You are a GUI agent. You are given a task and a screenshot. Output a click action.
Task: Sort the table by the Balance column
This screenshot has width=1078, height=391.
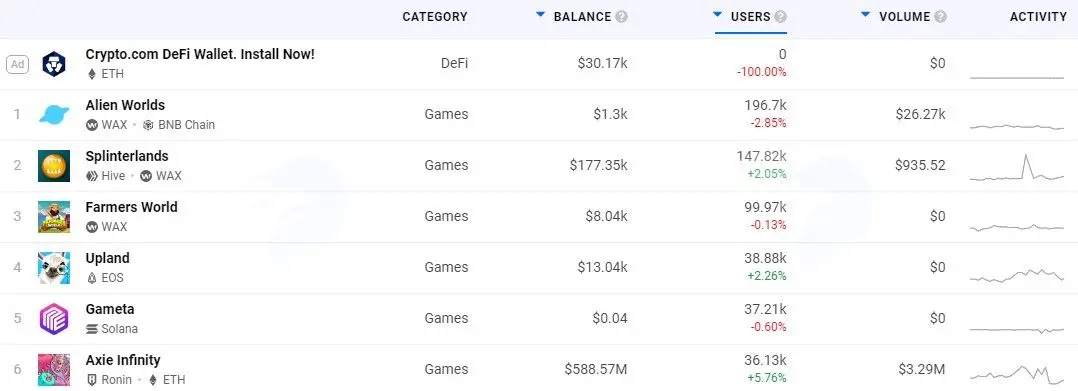click(x=582, y=16)
